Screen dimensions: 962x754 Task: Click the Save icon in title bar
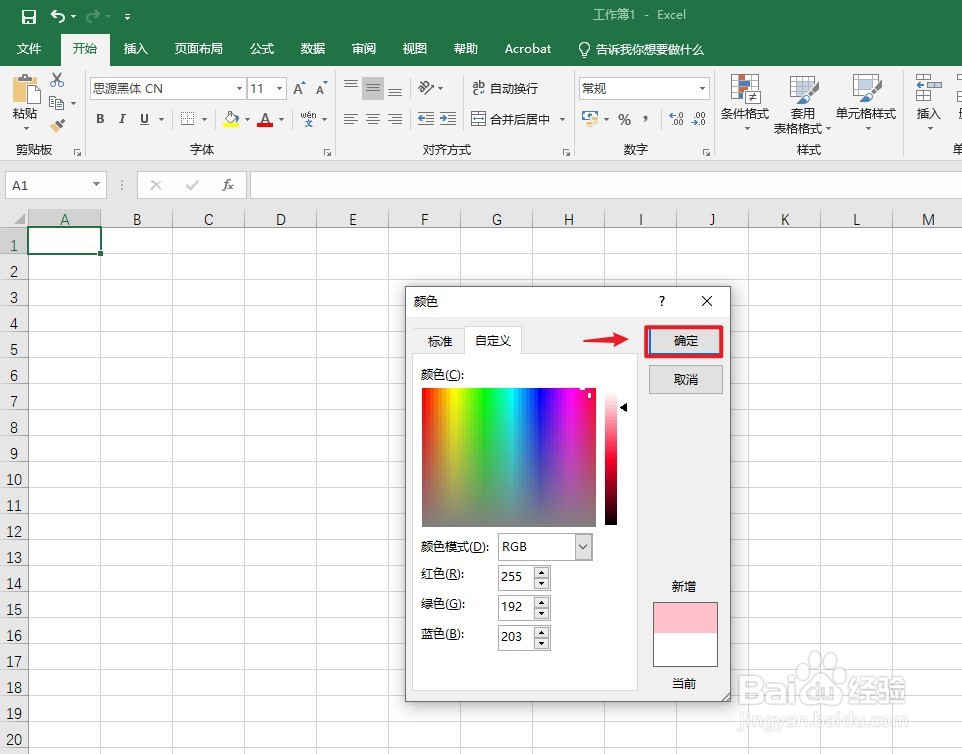(28, 17)
